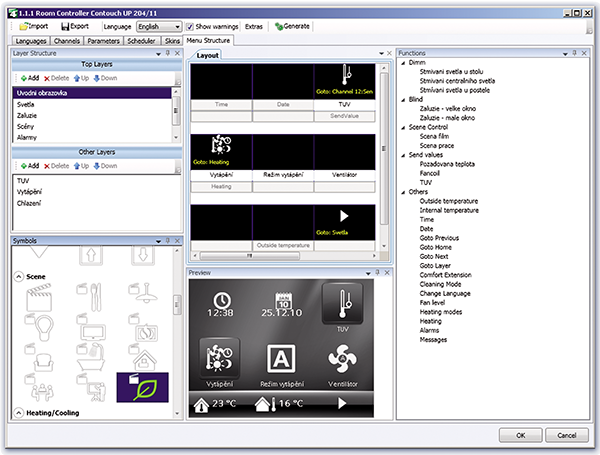Switch to the Languages tab
600x455 pixels.
click(x=31, y=41)
